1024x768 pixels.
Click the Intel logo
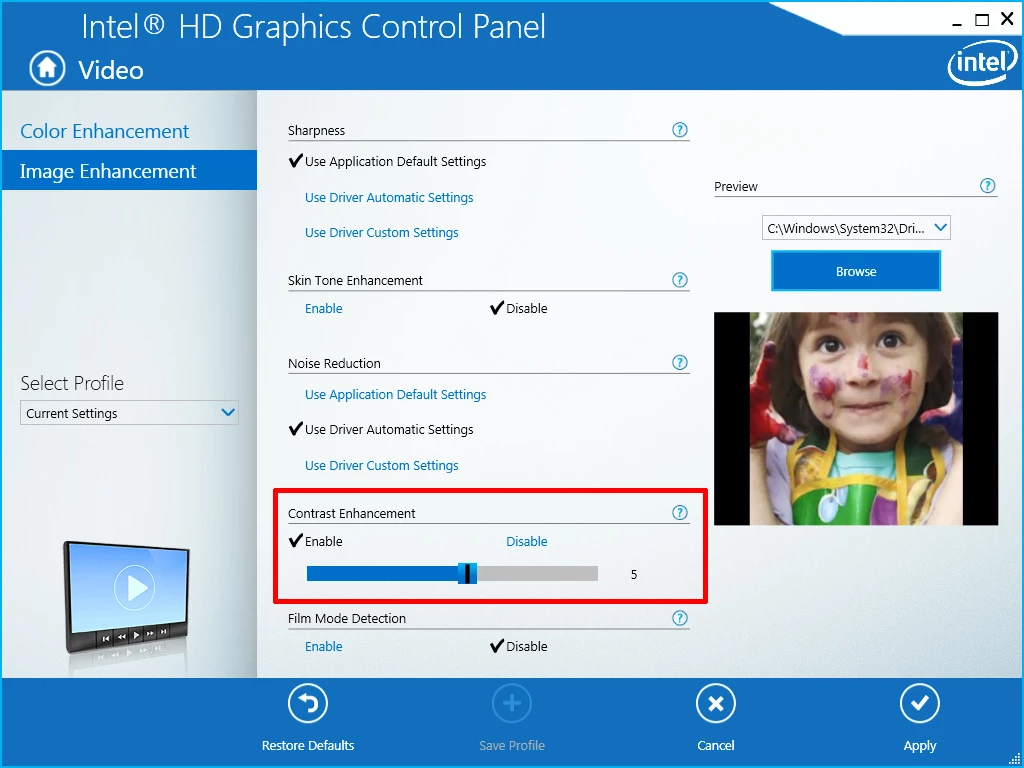click(982, 65)
